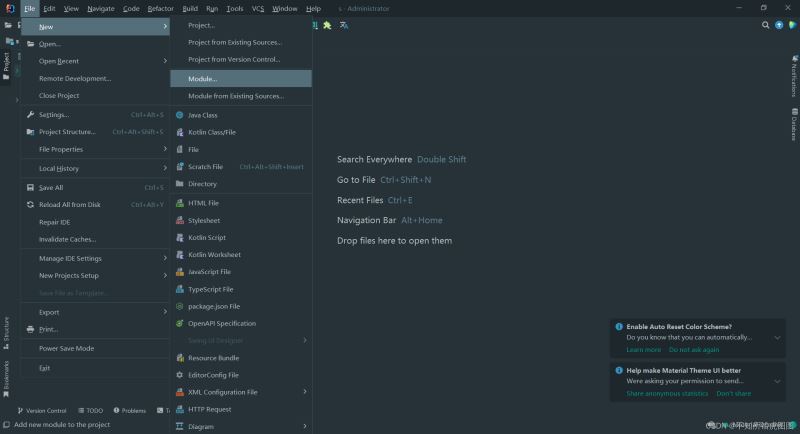Click the Java Class icon in submenu
Viewport: 800px width, 434px height.
180,115
